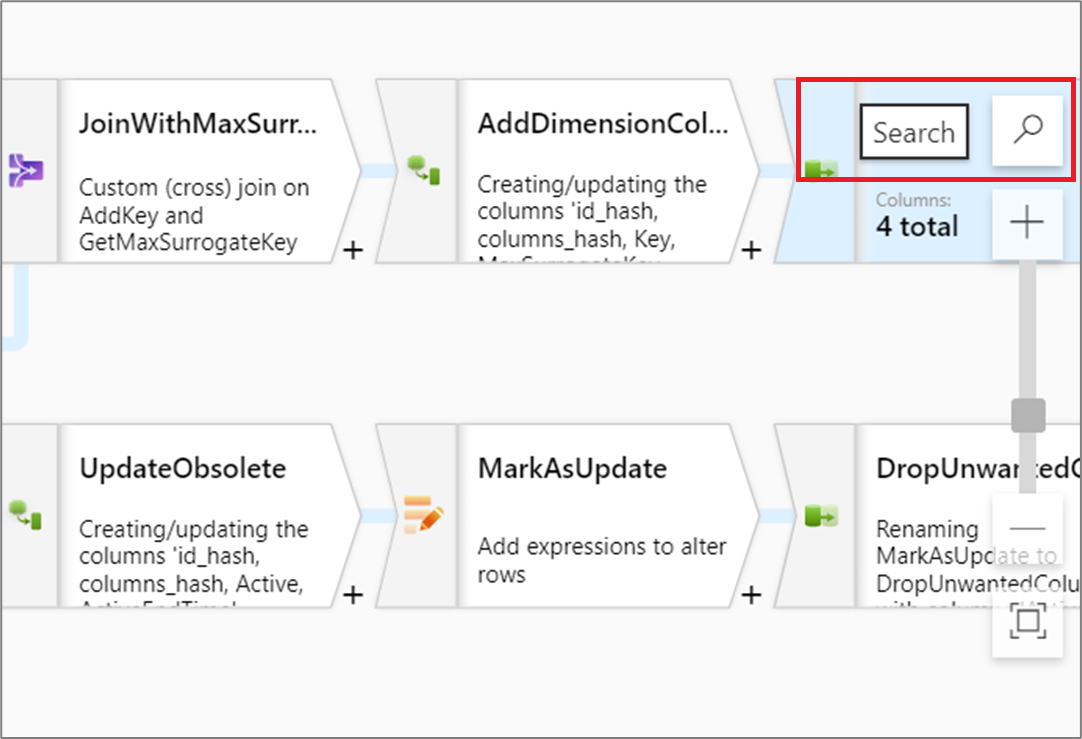Click the zoom-to-fit canvas icon
The width and height of the screenshot is (1082, 739).
(x=1028, y=620)
